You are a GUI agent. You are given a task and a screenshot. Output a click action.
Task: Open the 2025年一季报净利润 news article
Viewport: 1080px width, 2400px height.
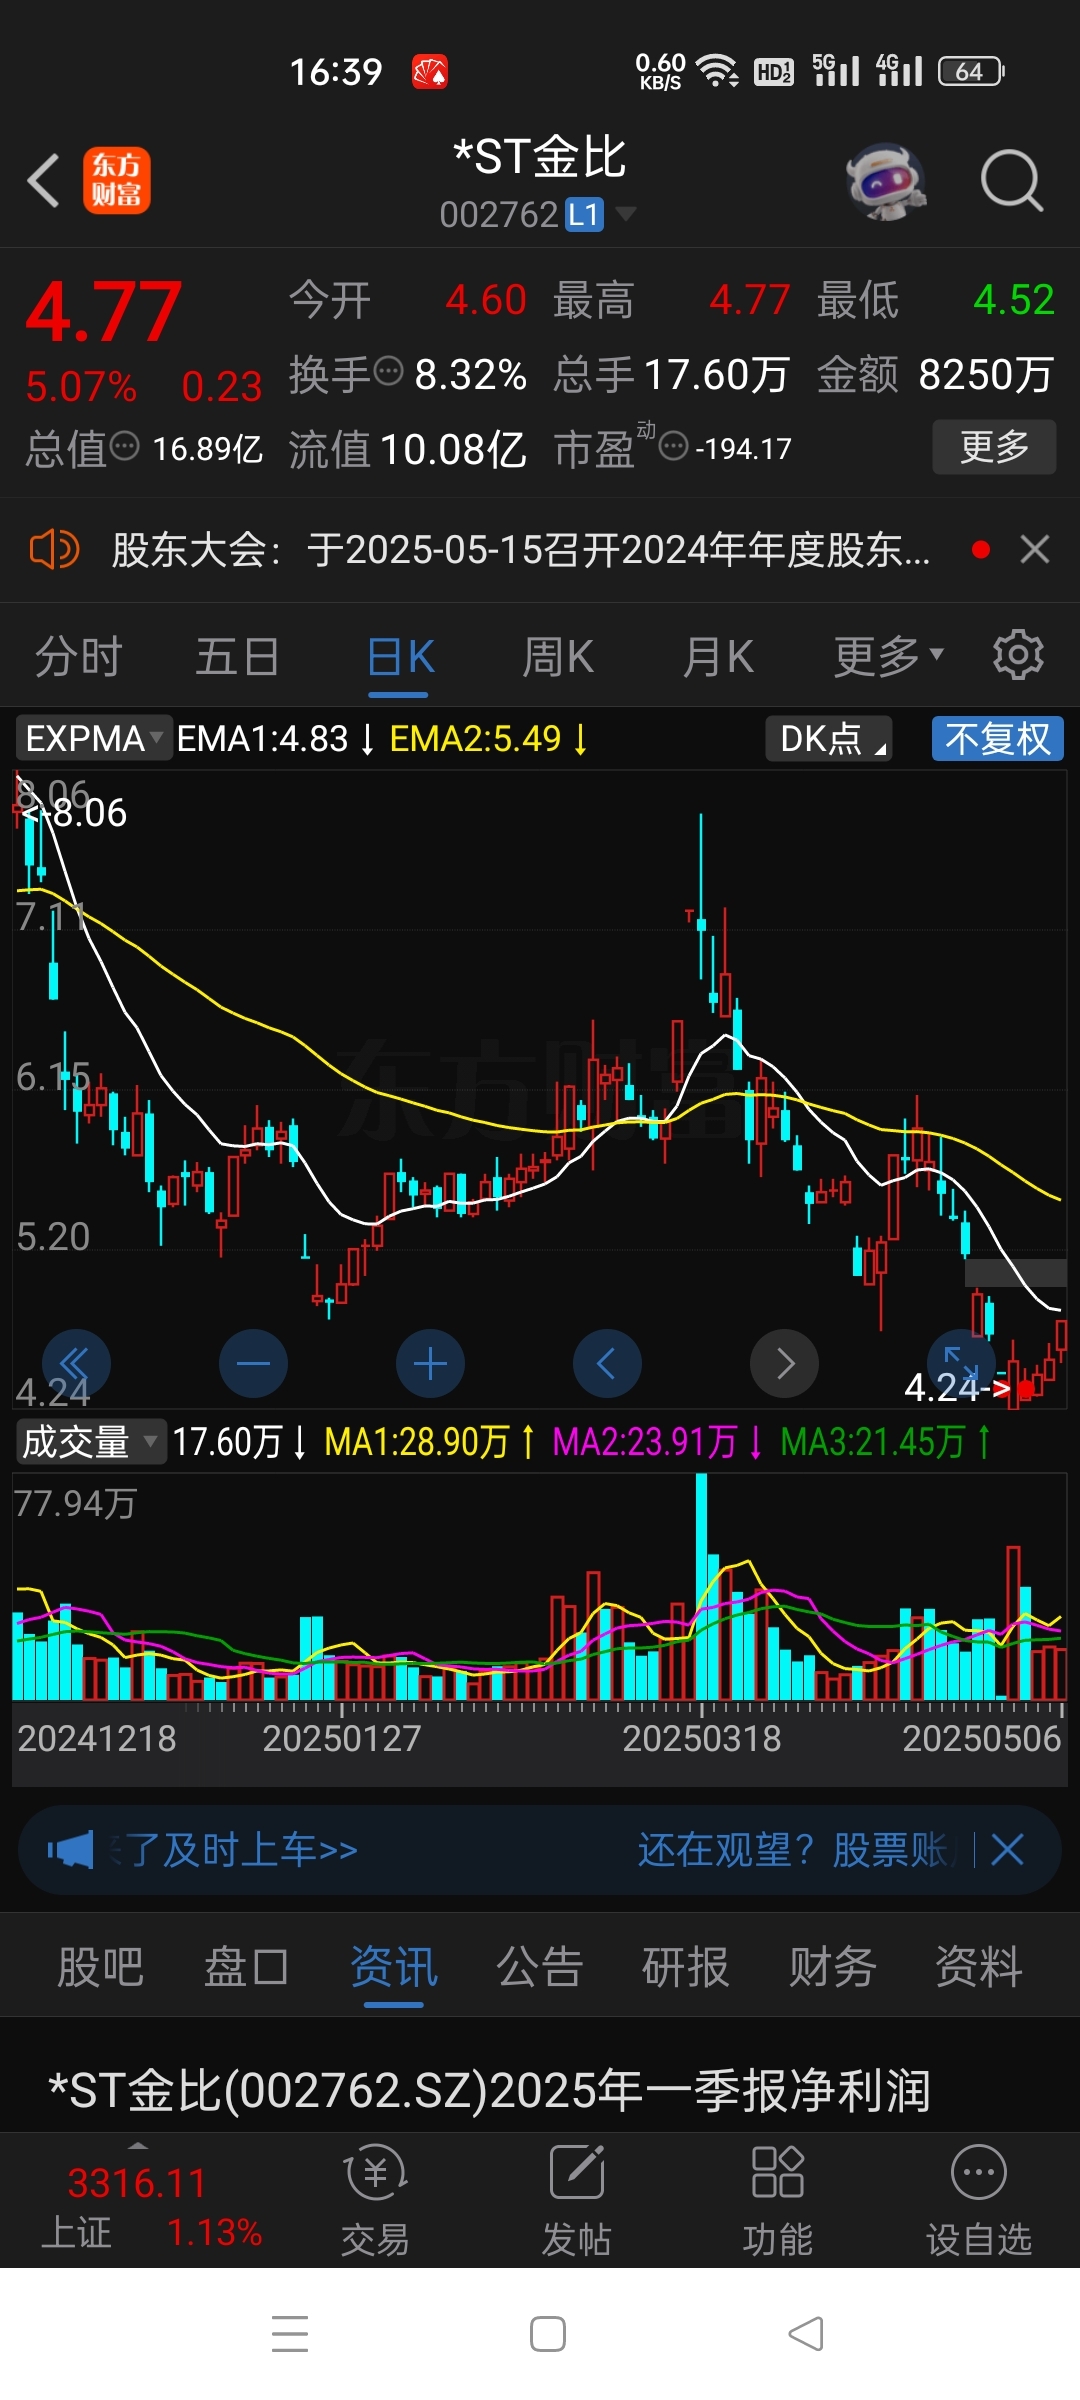pos(490,2090)
